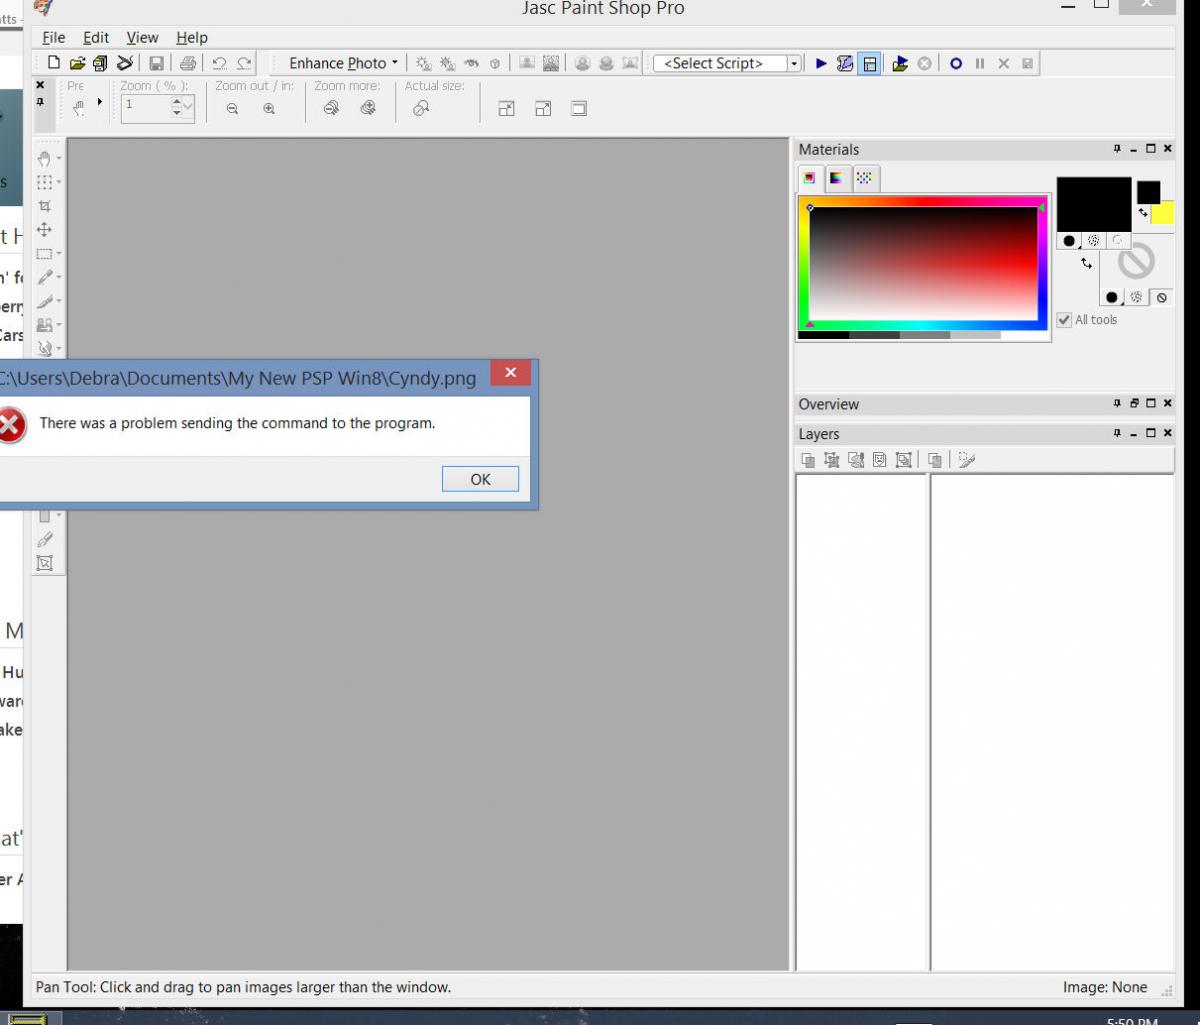
Task: Click the Undo arrow icon
Action: pos(220,63)
